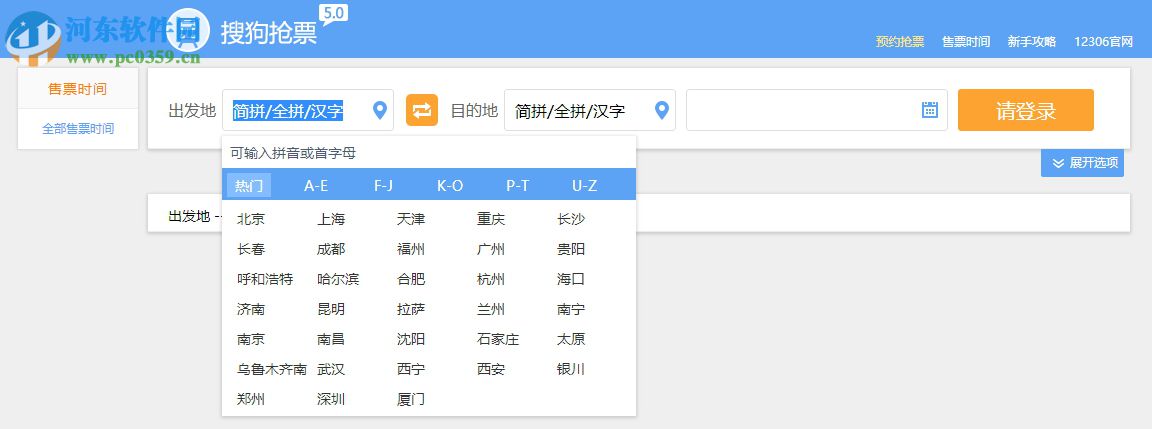1152x429 pixels.
Task: Focus the 出发地 departure input field
Action: coord(308,110)
